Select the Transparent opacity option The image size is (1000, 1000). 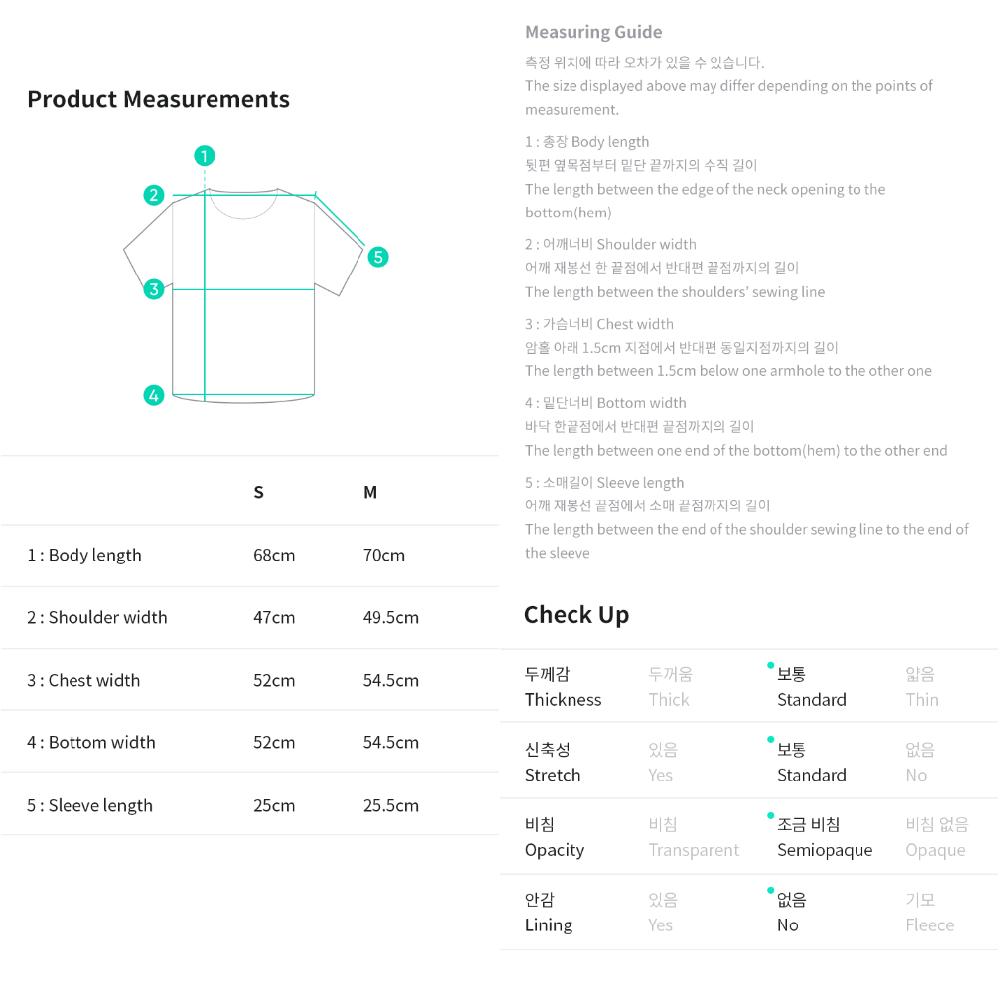[693, 837]
